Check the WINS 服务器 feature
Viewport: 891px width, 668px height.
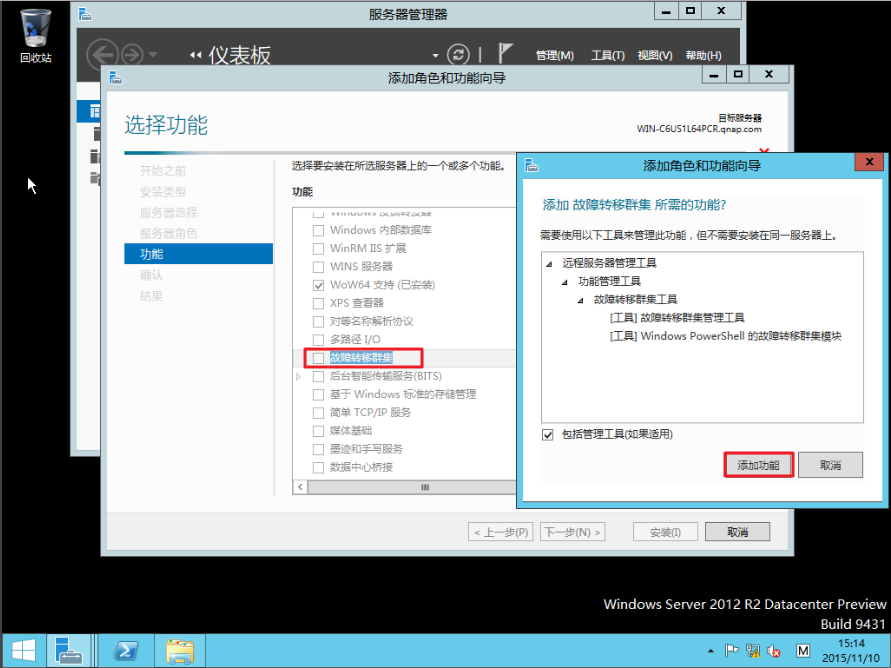click(x=319, y=267)
